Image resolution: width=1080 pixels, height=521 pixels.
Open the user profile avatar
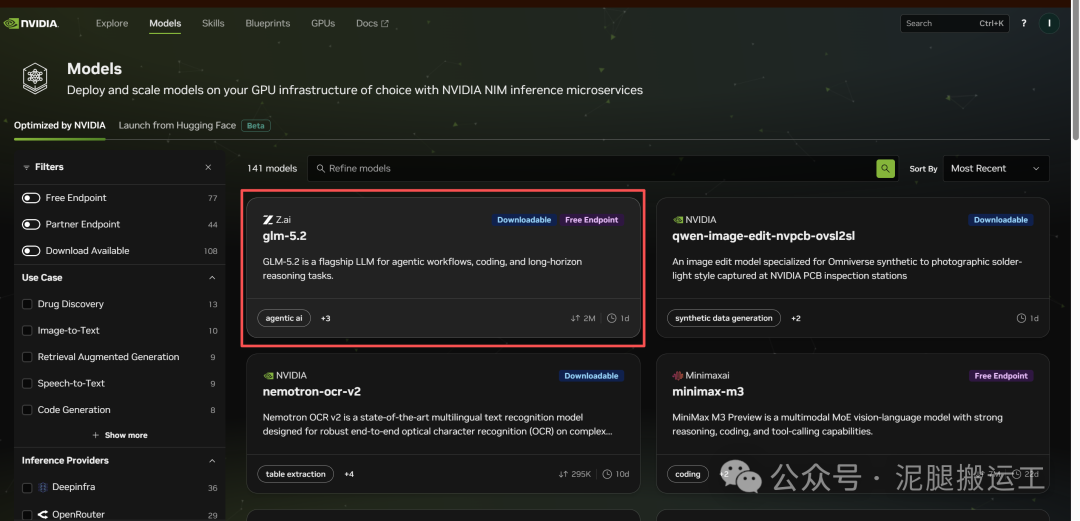click(x=1049, y=23)
